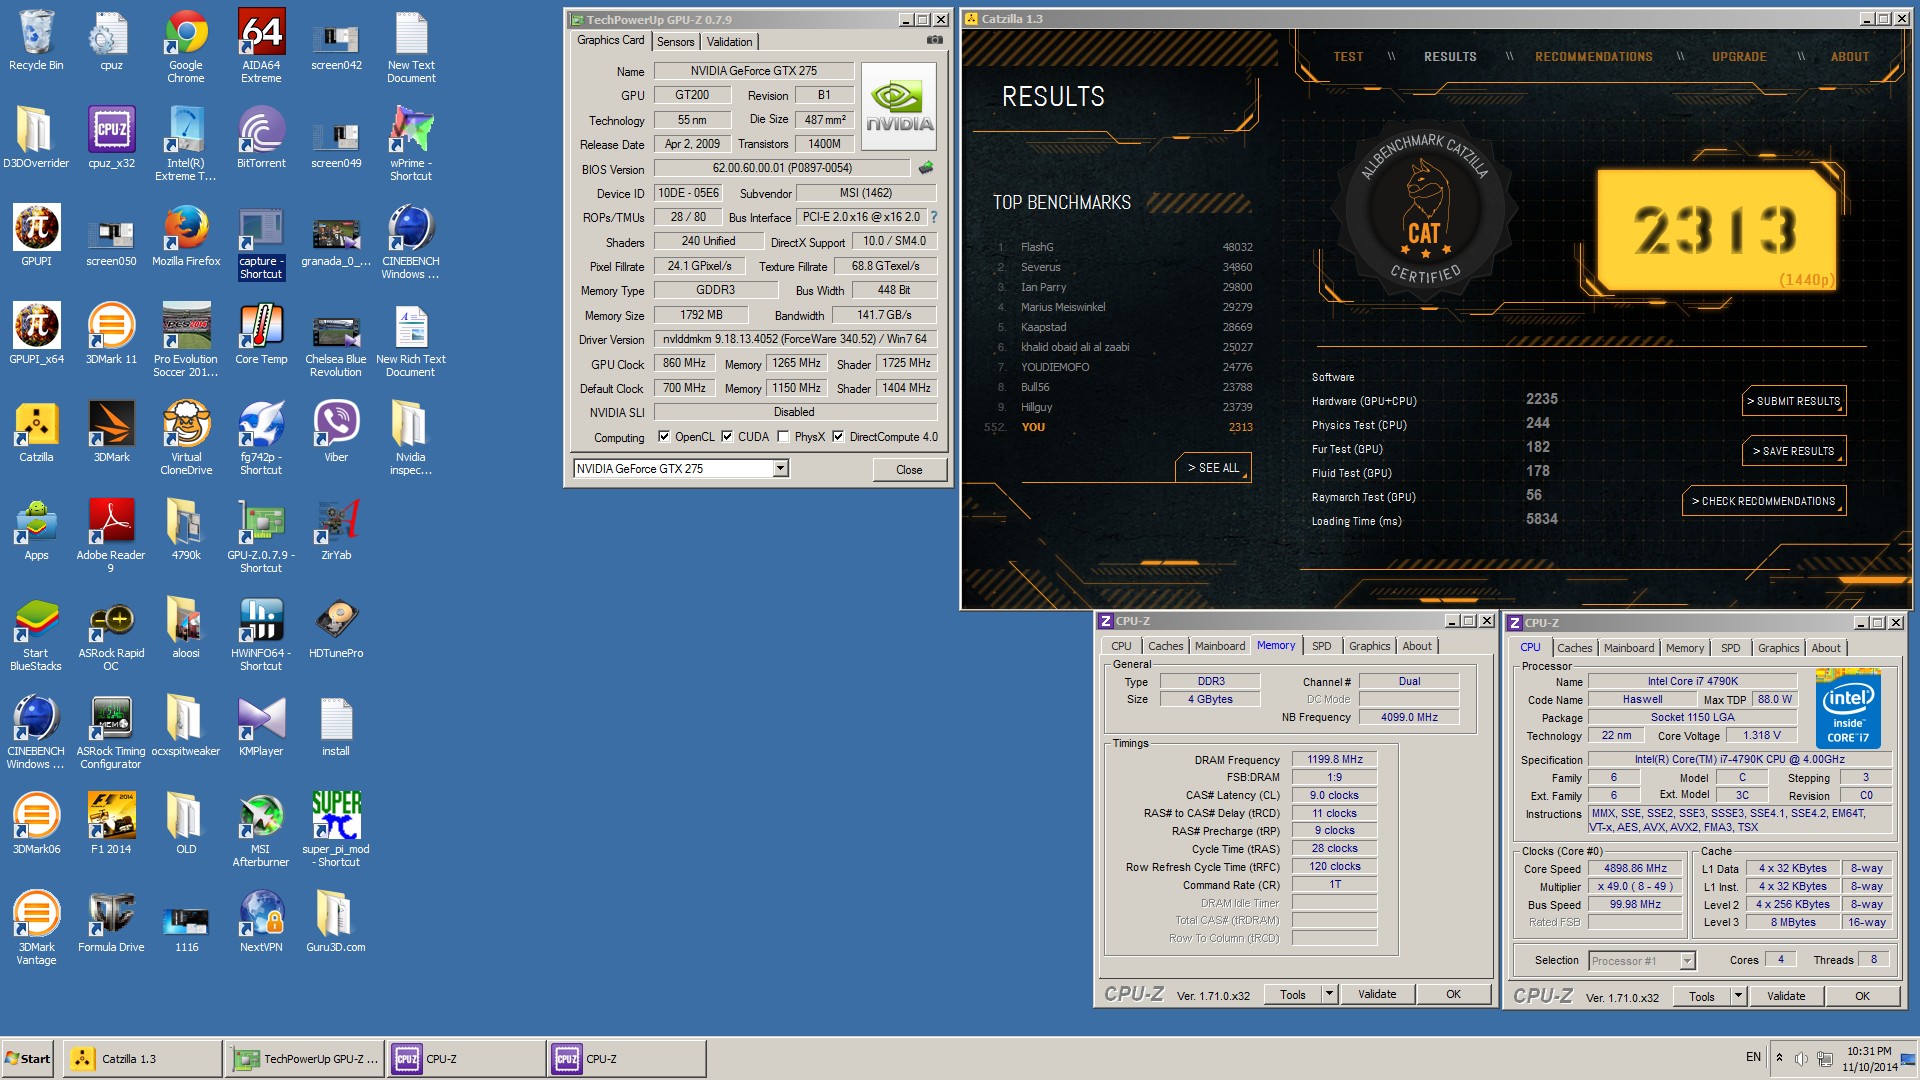The width and height of the screenshot is (1920, 1080).
Task: Launch the HWiNFO64 desktop shortcut
Action: 261,634
